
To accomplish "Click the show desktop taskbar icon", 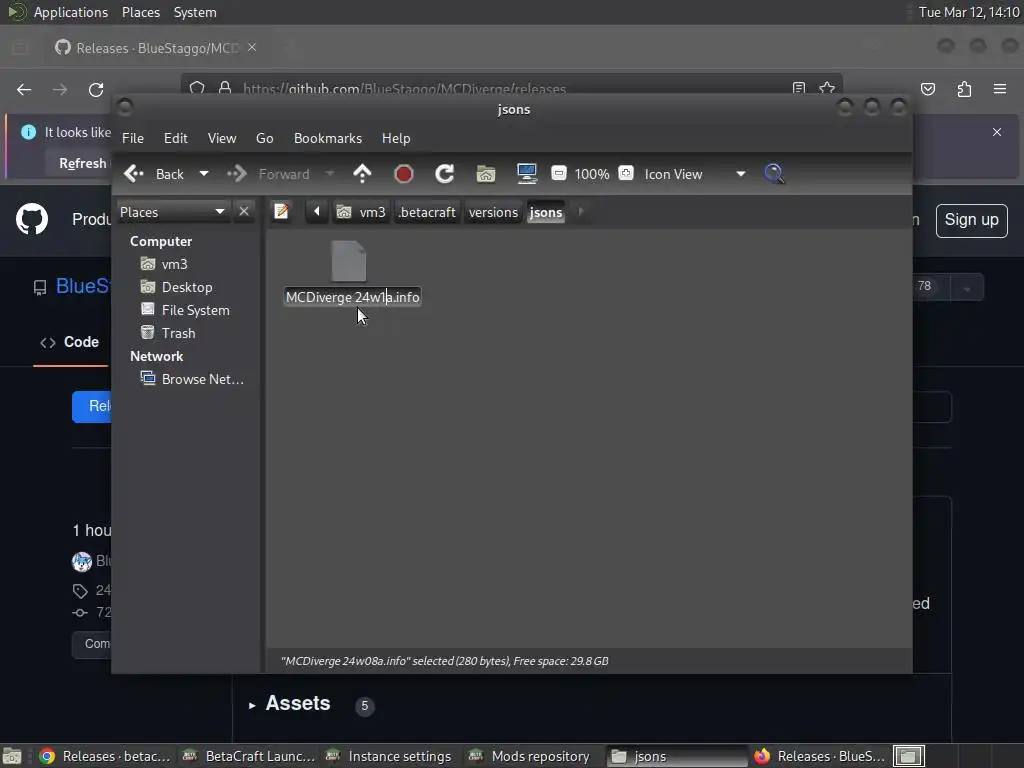I will tap(12, 756).
